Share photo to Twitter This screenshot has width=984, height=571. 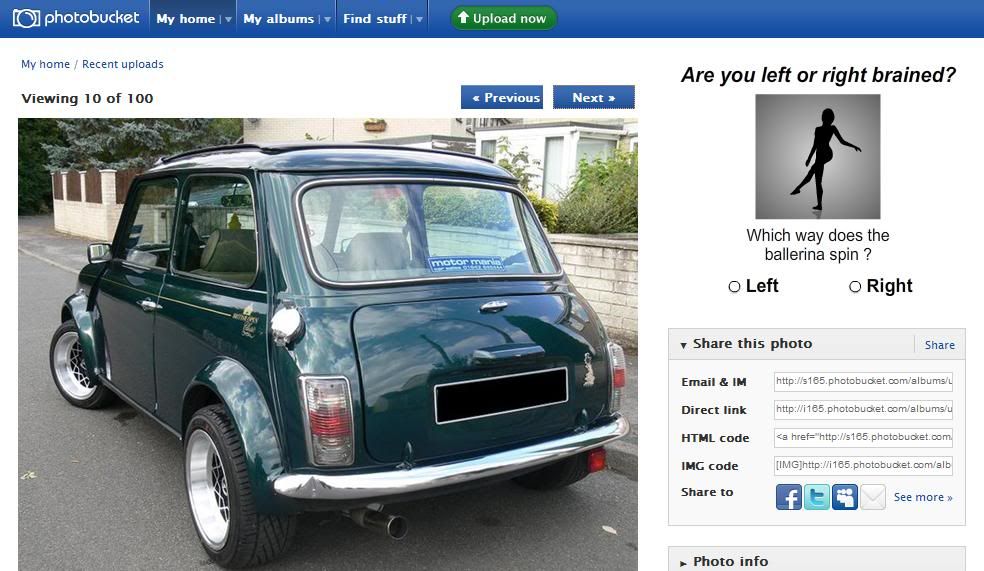(816, 497)
